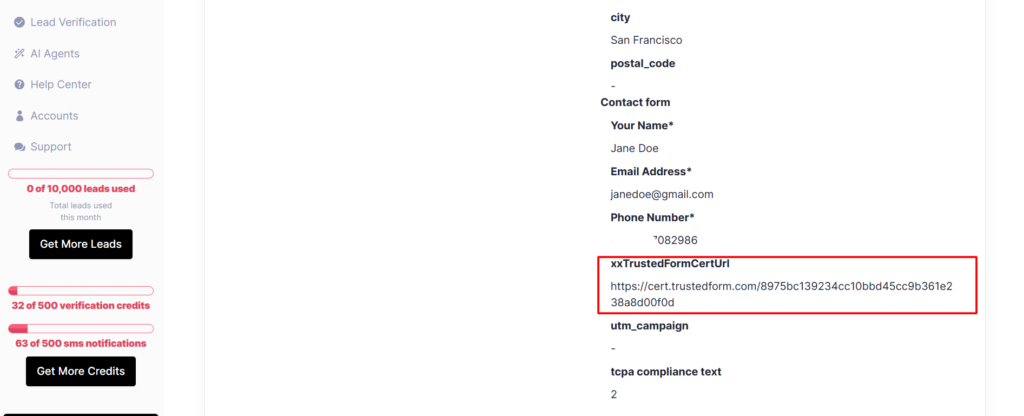Click the San Francisco city value
The image size is (1024, 416).
pyautogui.click(x=646, y=40)
